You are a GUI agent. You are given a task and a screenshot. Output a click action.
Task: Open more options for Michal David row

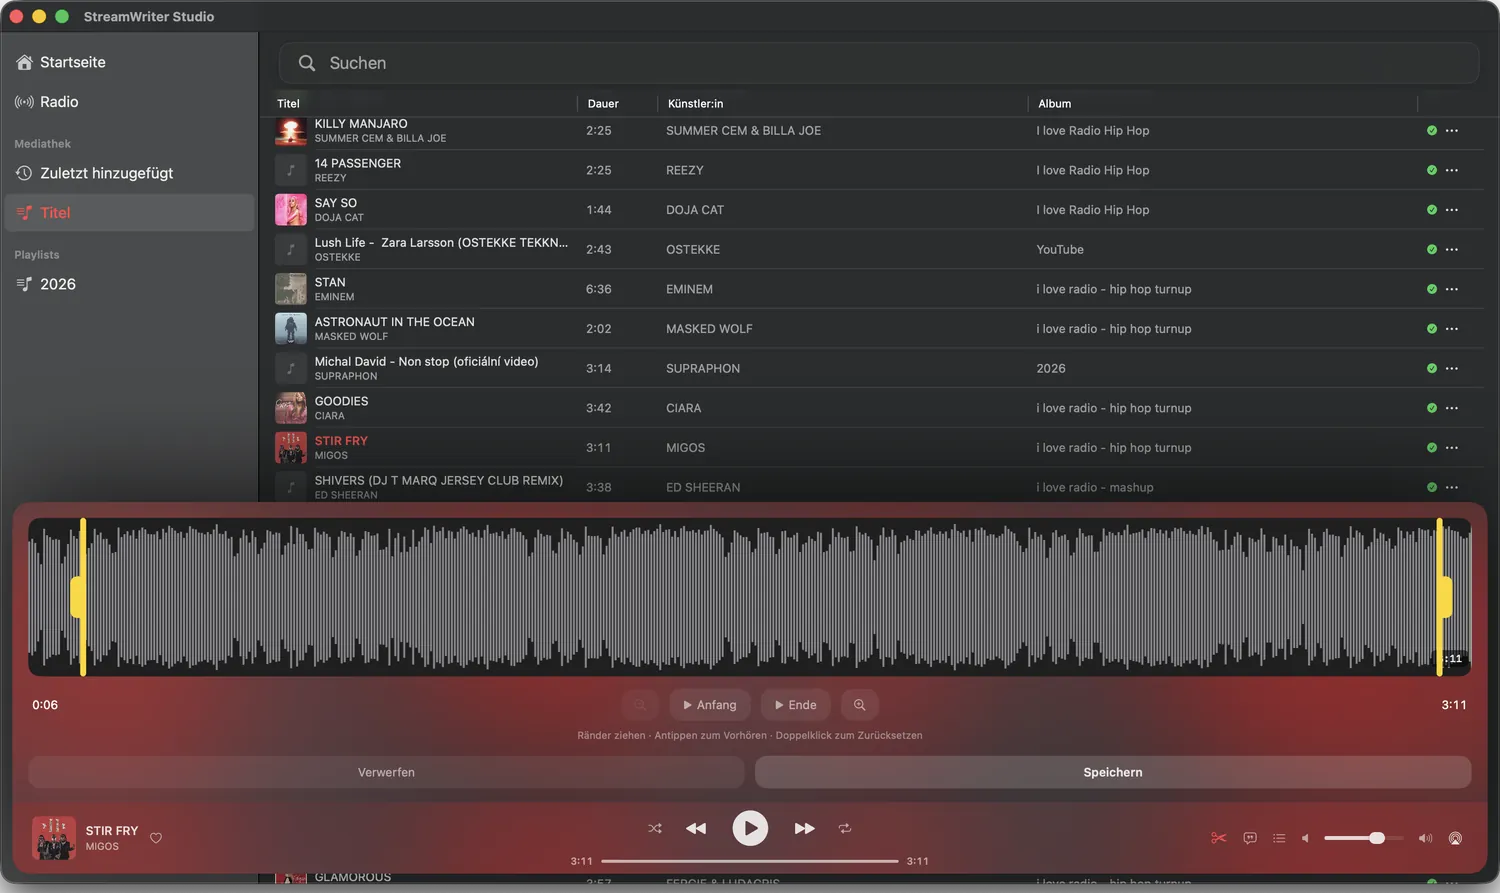pyautogui.click(x=1452, y=368)
